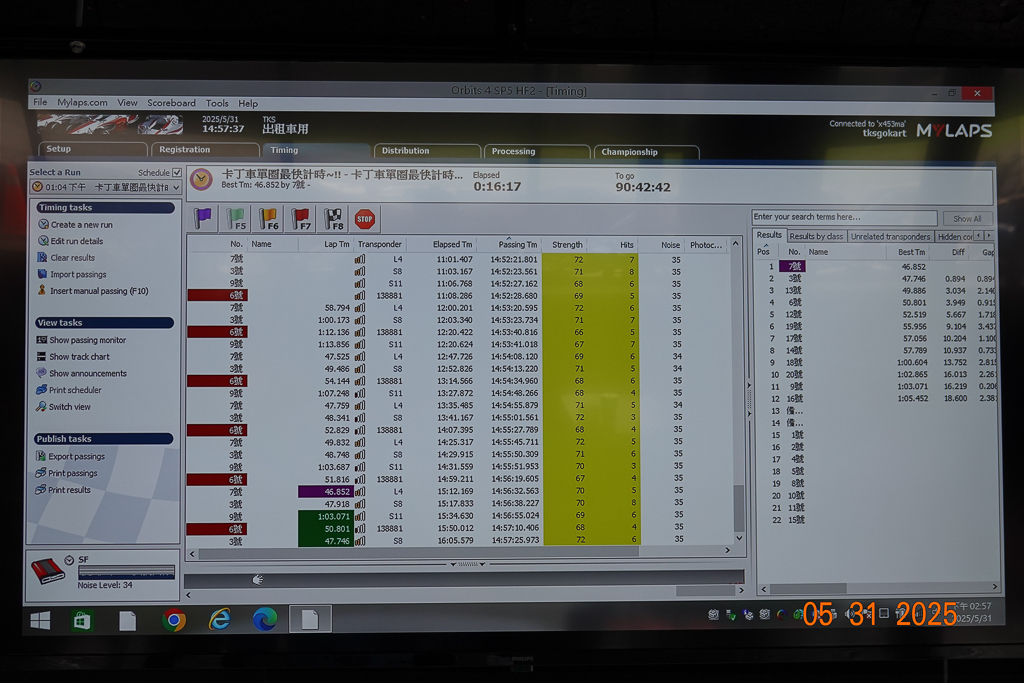Open Google Chrome from the taskbar

174,621
